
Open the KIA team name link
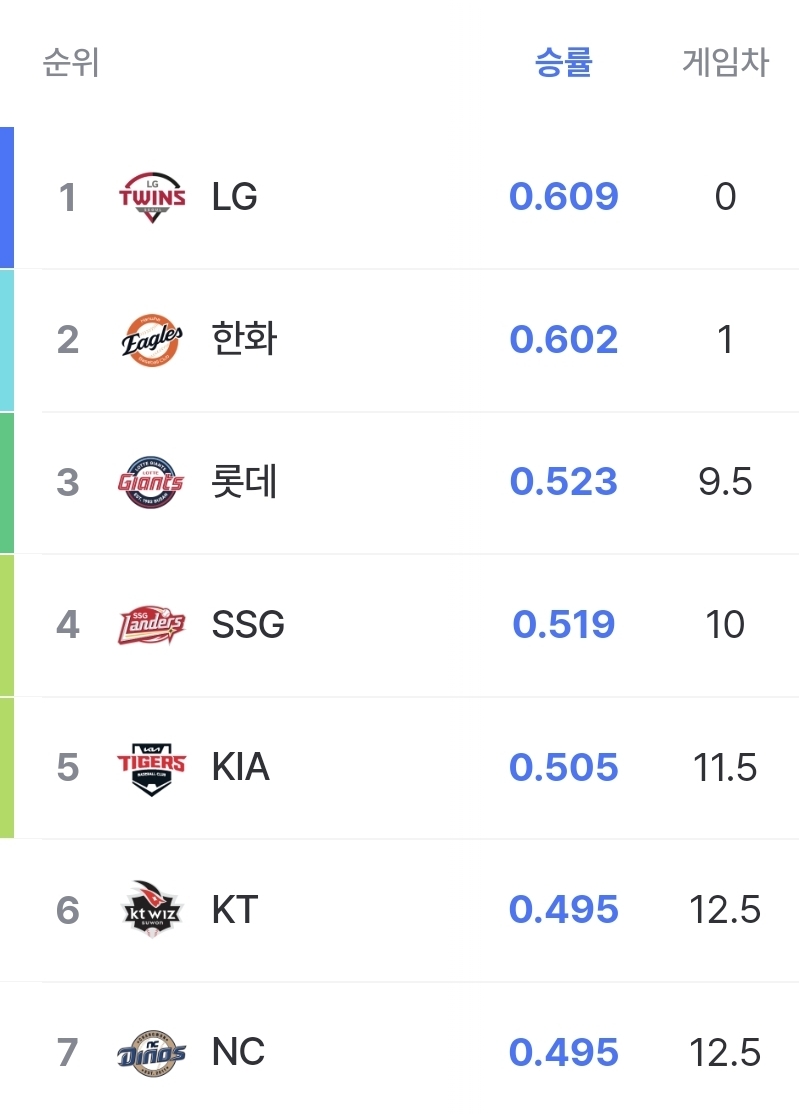click(x=241, y=767)
